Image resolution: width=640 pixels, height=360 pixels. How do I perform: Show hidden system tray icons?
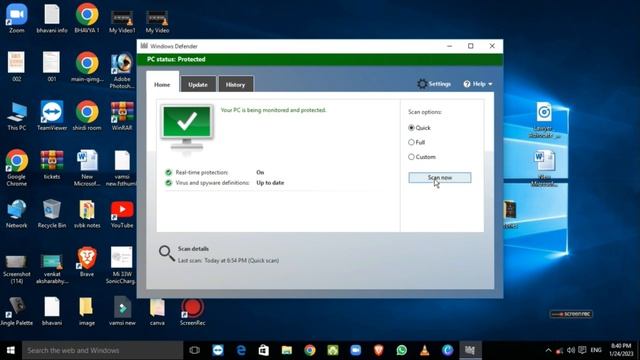click(x=548, y=350)
